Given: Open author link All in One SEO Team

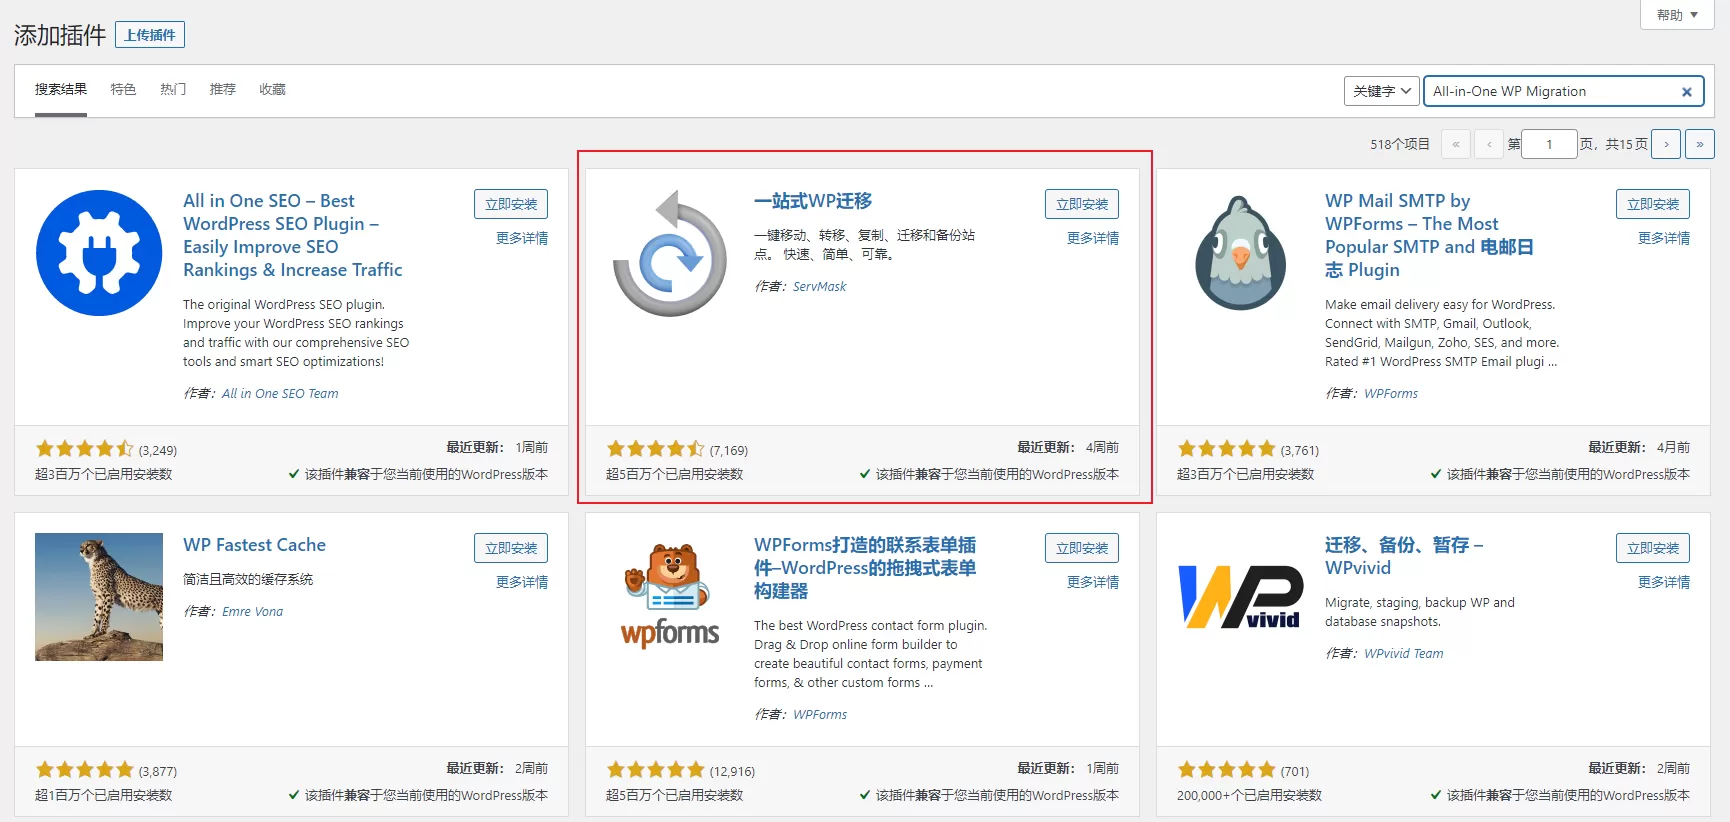Looking at the screenshot, I should click(280, 394).
